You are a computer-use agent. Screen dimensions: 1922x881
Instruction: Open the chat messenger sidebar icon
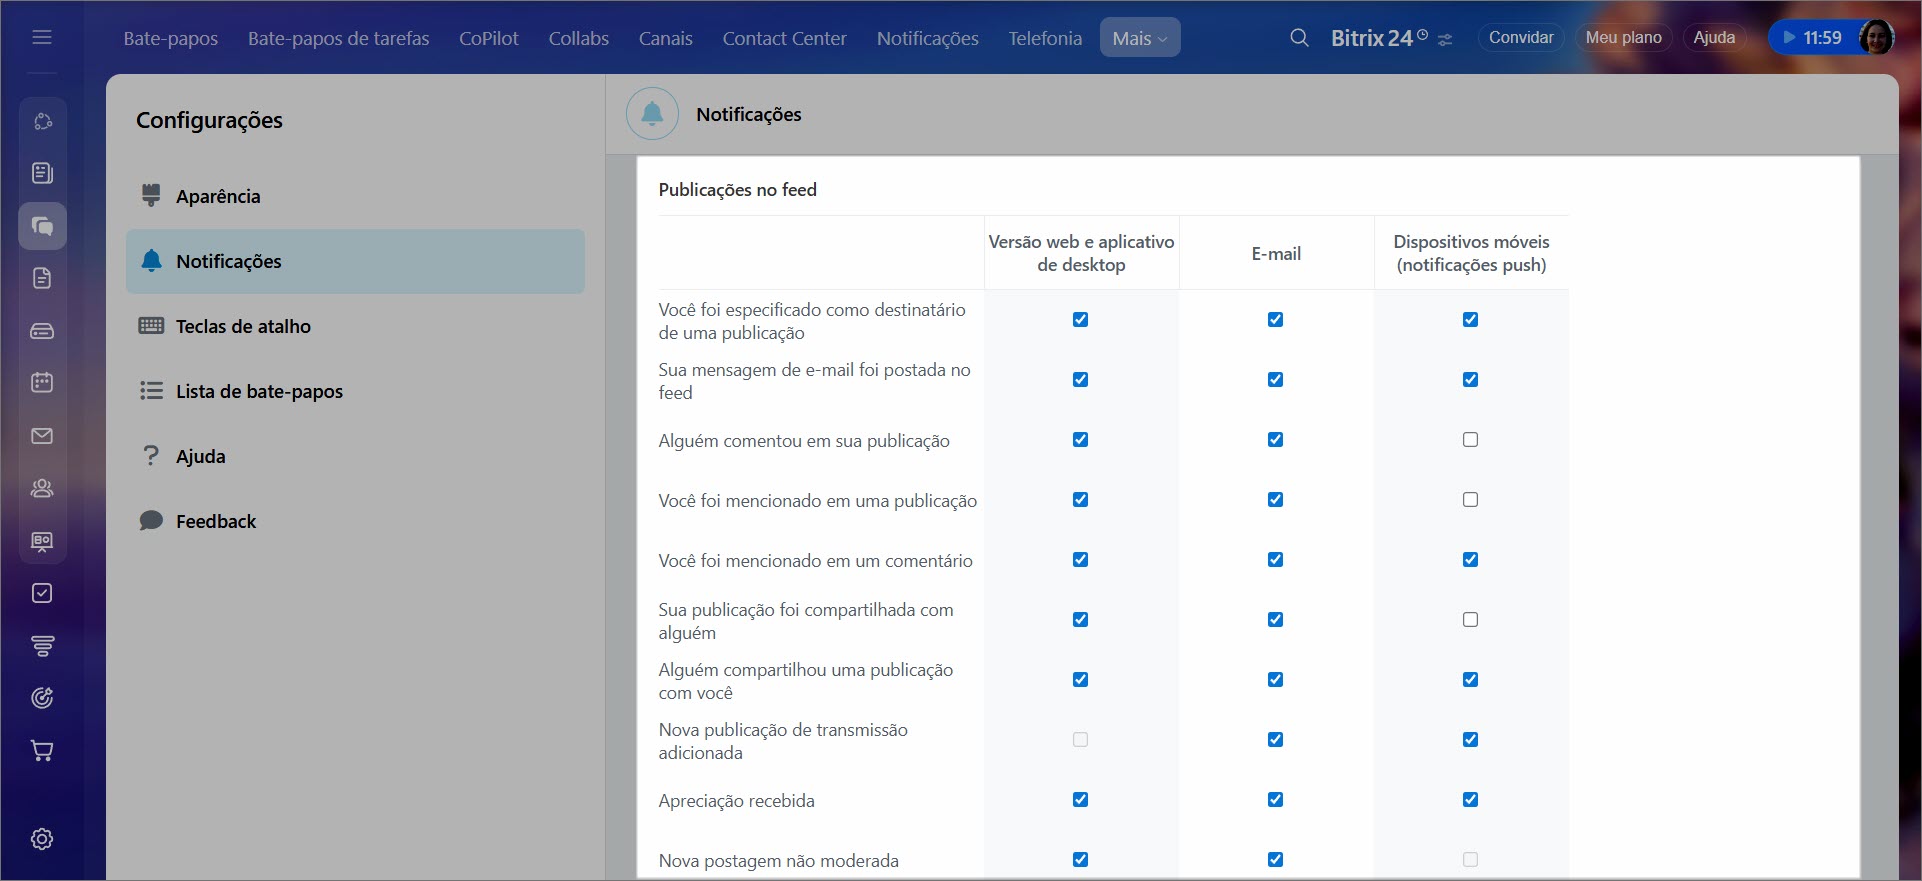coord(42,226)
